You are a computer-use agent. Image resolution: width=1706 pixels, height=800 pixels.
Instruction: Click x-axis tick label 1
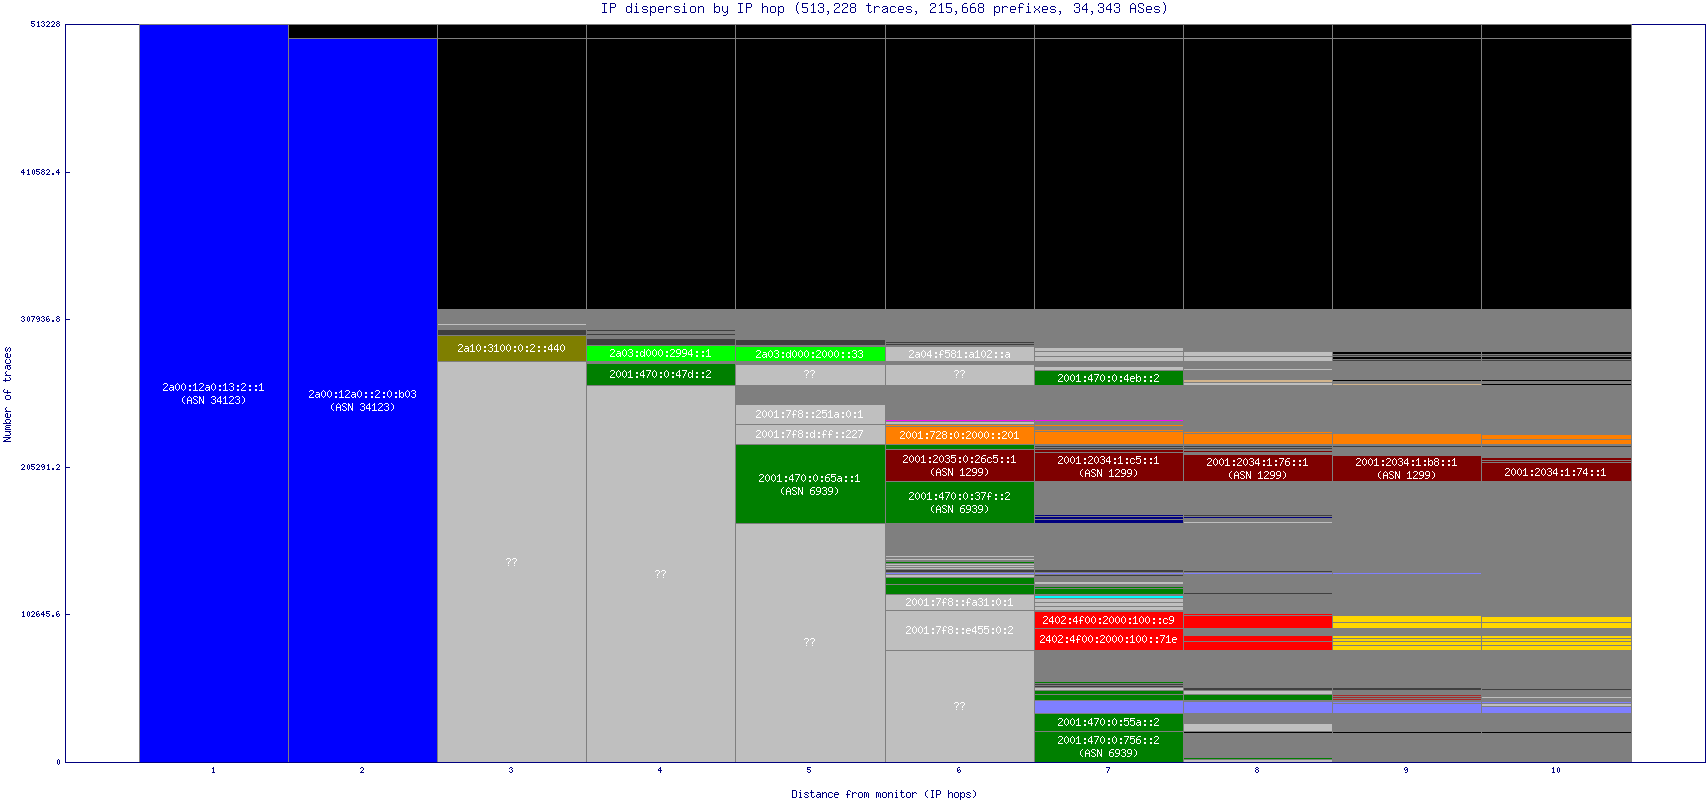pos(213,770)
